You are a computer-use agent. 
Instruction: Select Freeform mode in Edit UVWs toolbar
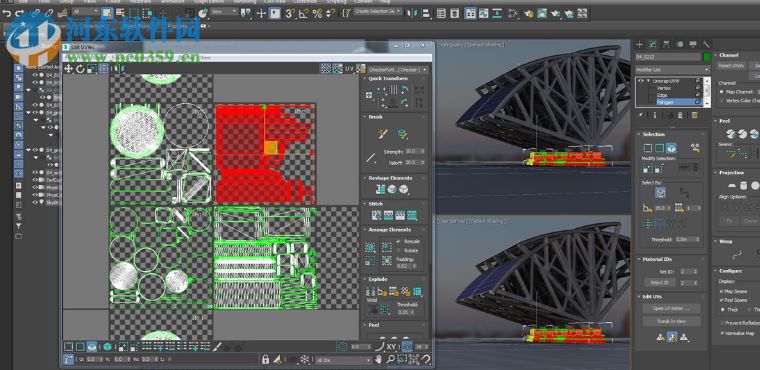(103, 69)
